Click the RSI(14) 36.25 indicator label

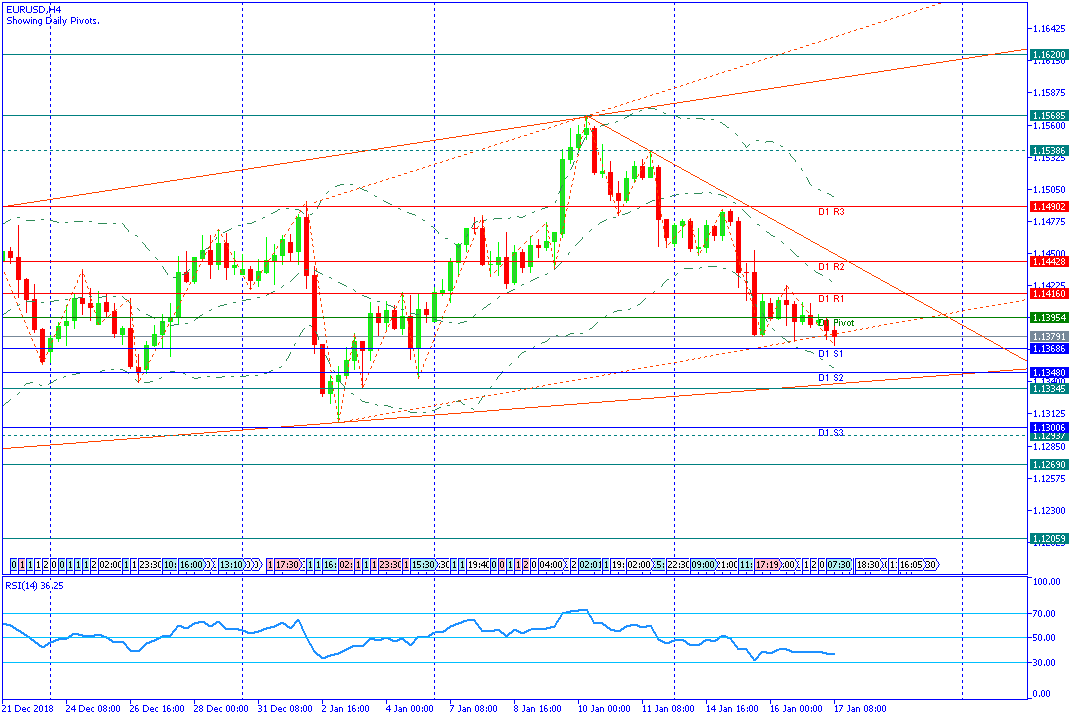coord(34,586)
